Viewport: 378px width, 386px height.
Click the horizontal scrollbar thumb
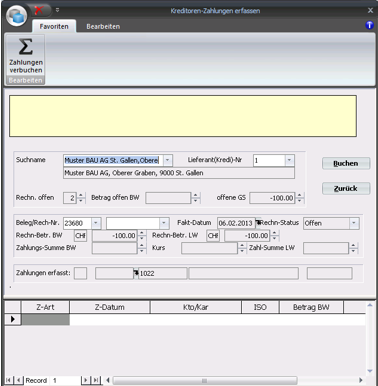point(205,380)
